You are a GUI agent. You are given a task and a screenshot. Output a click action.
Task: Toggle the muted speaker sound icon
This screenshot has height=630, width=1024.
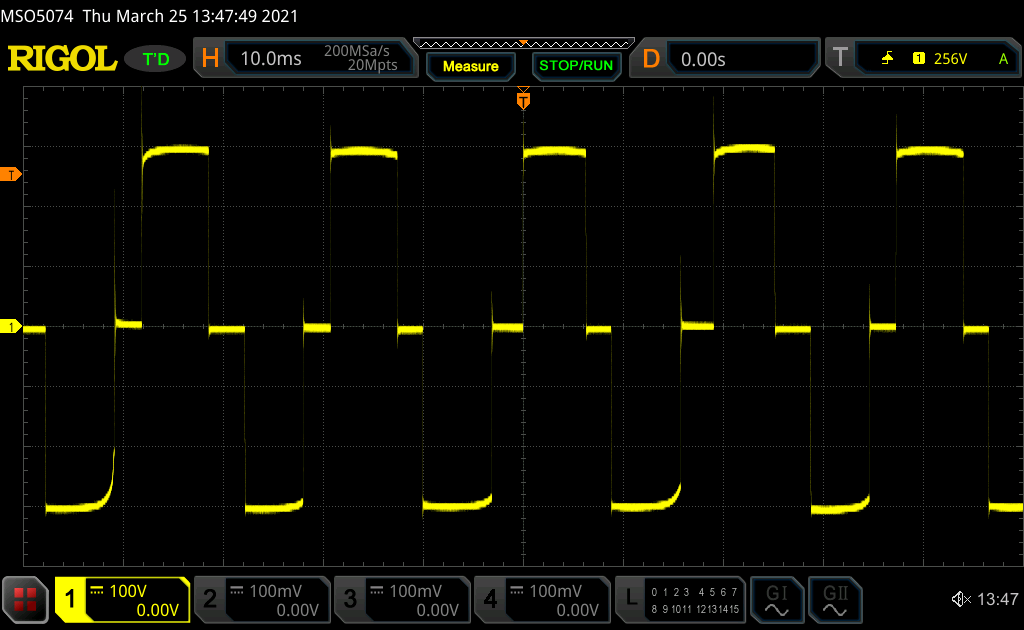(x=960, y=599)
